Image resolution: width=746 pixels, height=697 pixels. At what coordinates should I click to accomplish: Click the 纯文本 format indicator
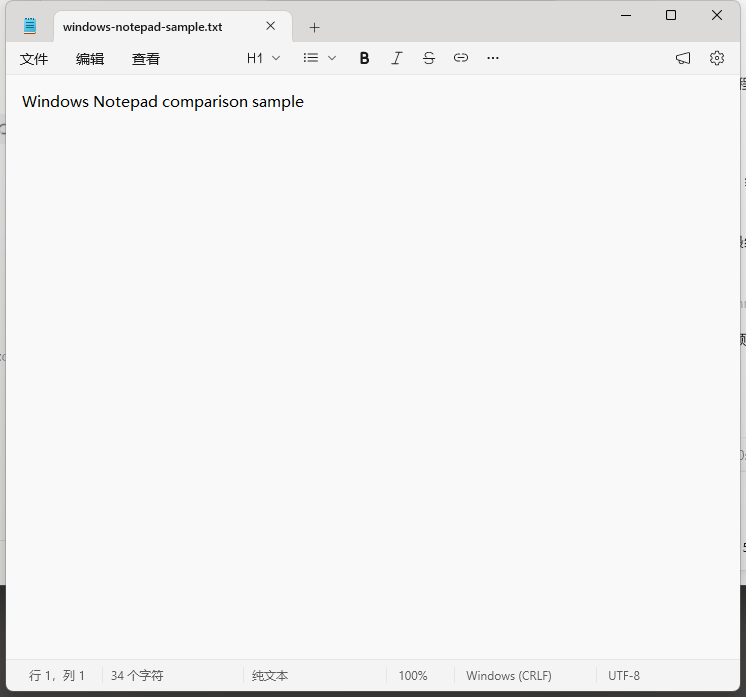tap(270, 676)
